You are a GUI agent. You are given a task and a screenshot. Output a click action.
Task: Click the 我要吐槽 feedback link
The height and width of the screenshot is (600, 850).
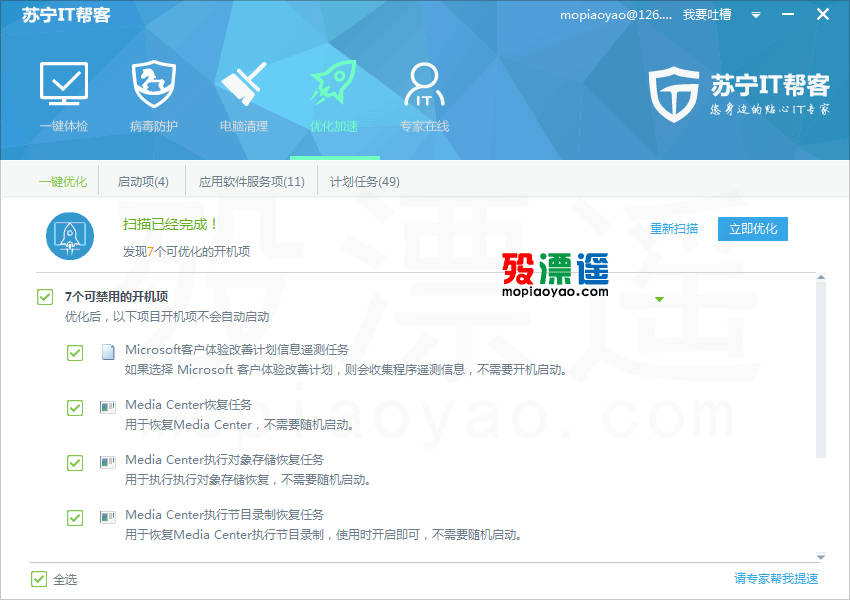click(x=707, y=15)
